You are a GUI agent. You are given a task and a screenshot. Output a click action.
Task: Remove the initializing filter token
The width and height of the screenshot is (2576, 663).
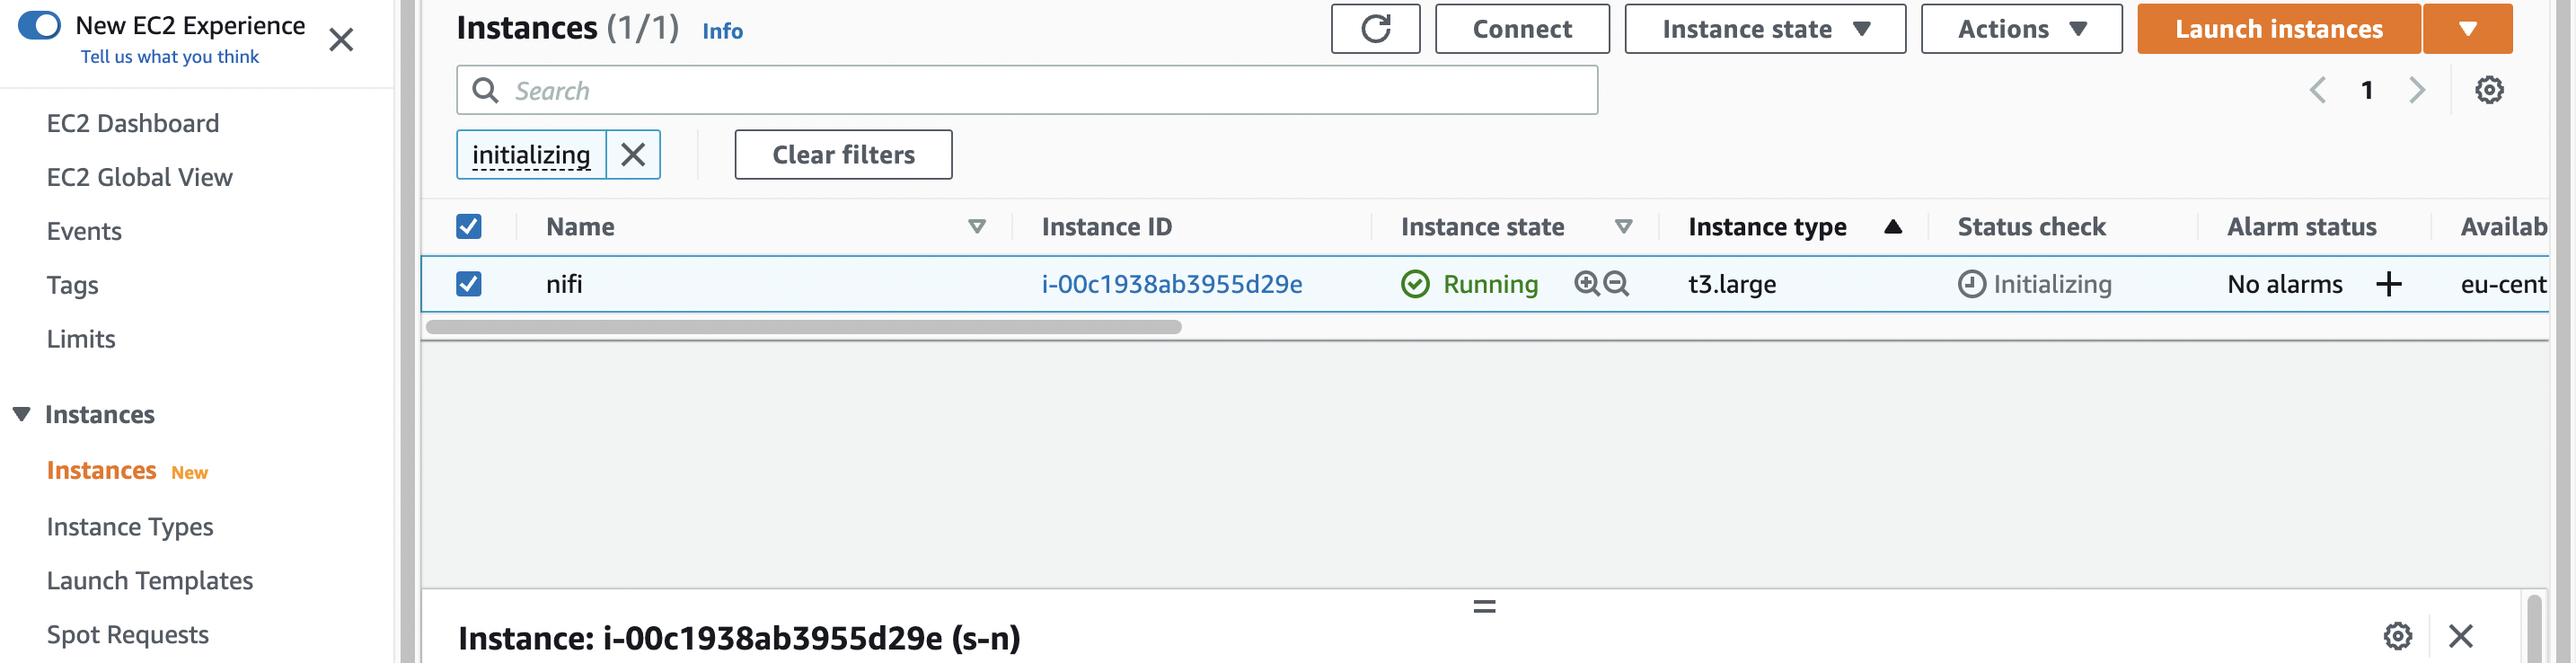coord(633,154)
